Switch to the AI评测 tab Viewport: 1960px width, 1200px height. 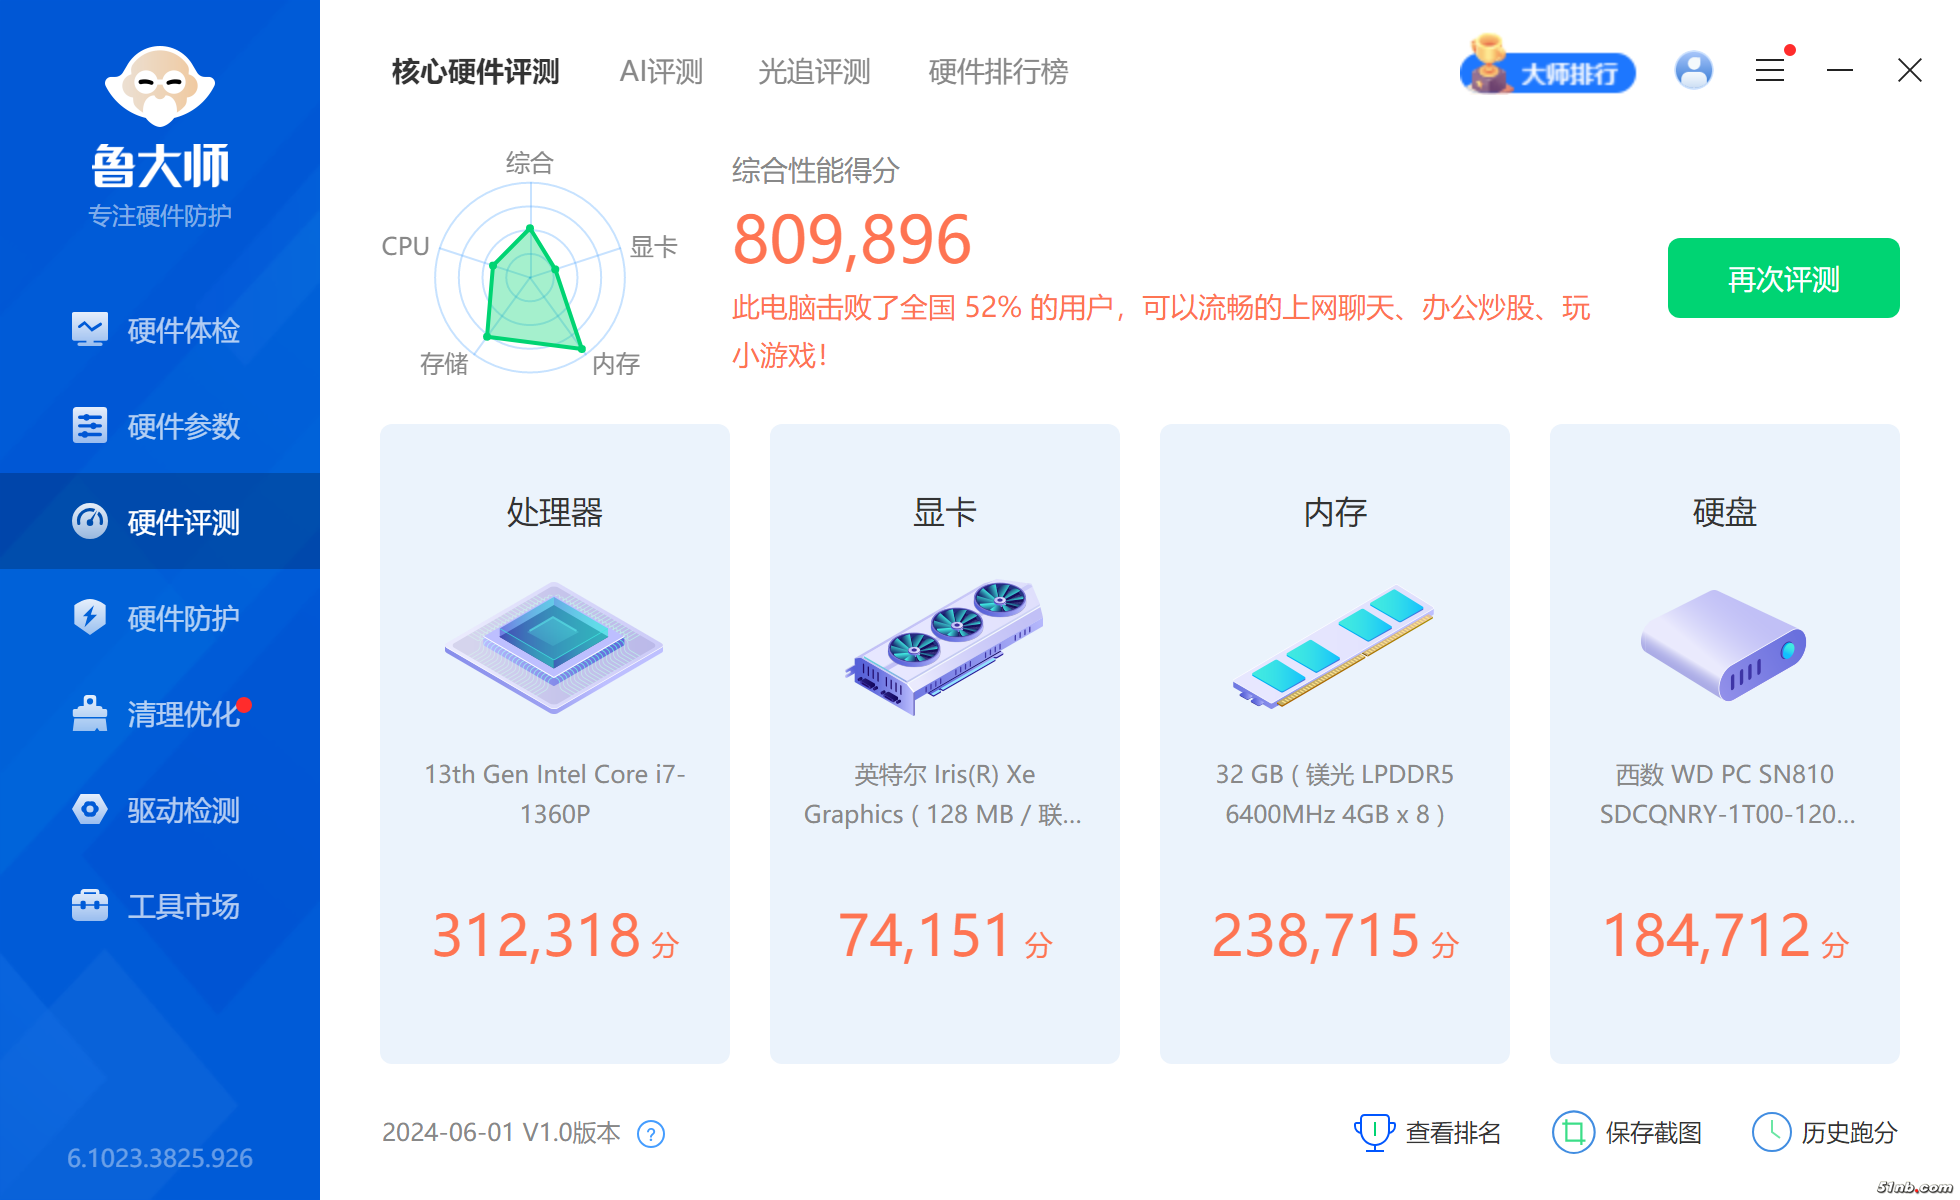click(661, 72)
